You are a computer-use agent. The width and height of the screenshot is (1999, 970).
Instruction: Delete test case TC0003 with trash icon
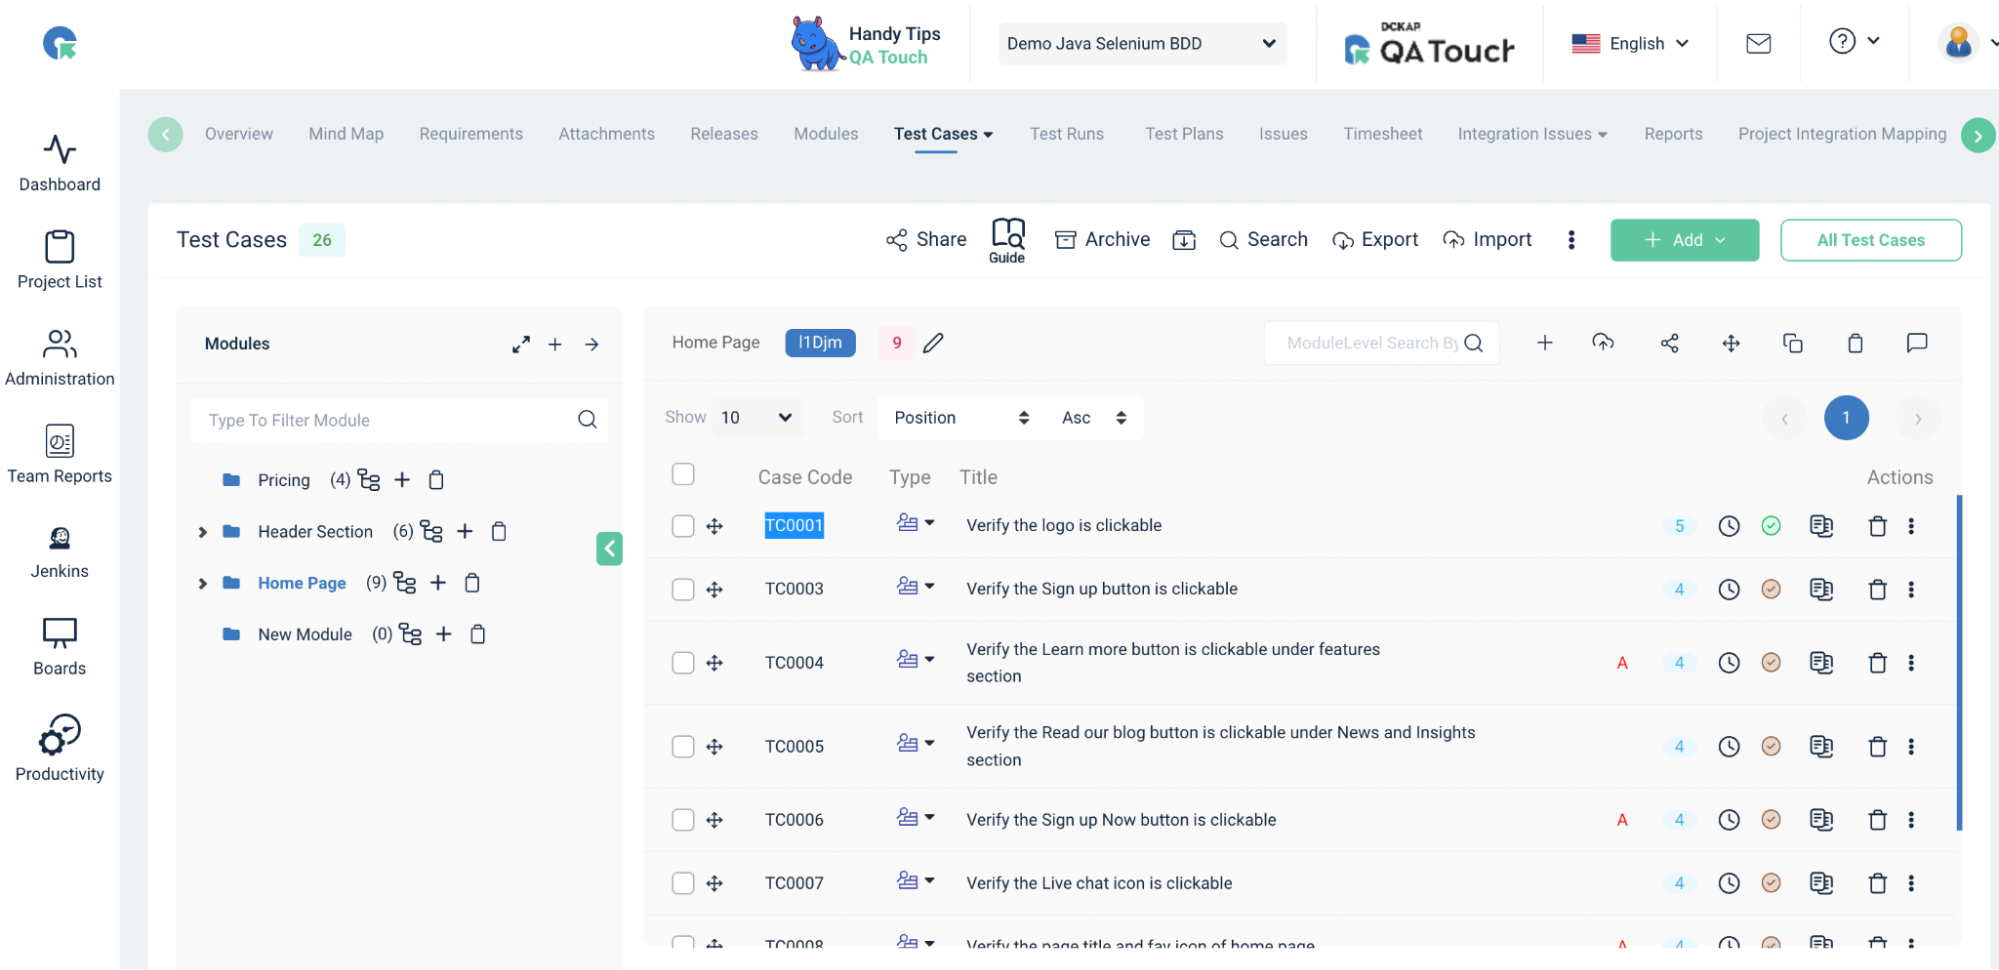pos(1877,589)
